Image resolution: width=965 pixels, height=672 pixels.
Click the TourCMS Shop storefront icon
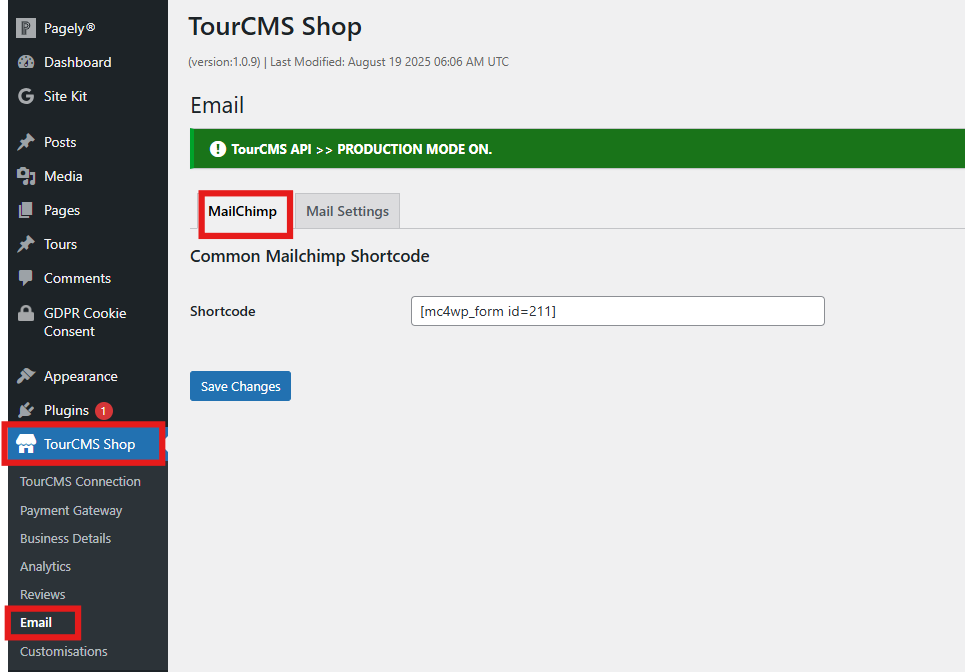[26, 444]
